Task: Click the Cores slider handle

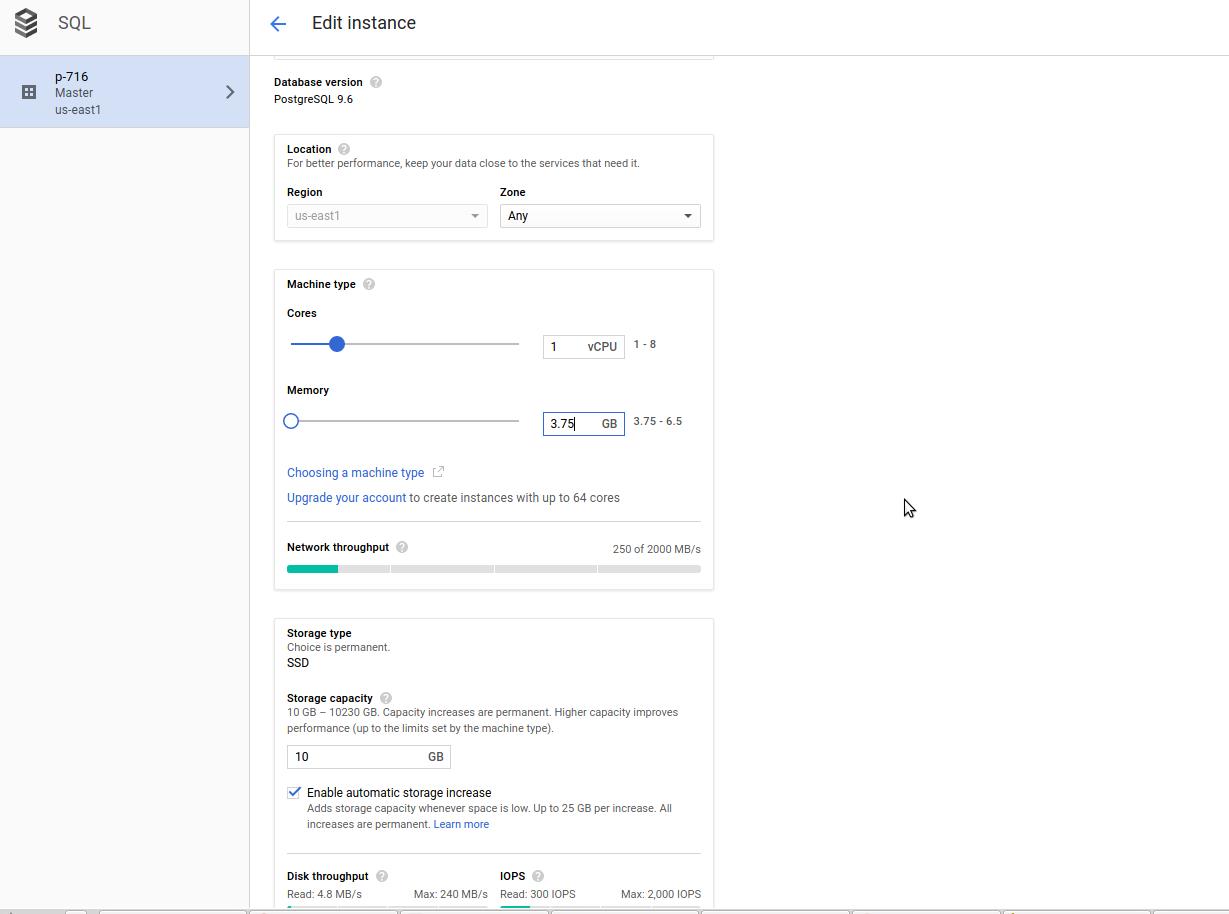Action: pyautogui.click(x=337, y=344)
